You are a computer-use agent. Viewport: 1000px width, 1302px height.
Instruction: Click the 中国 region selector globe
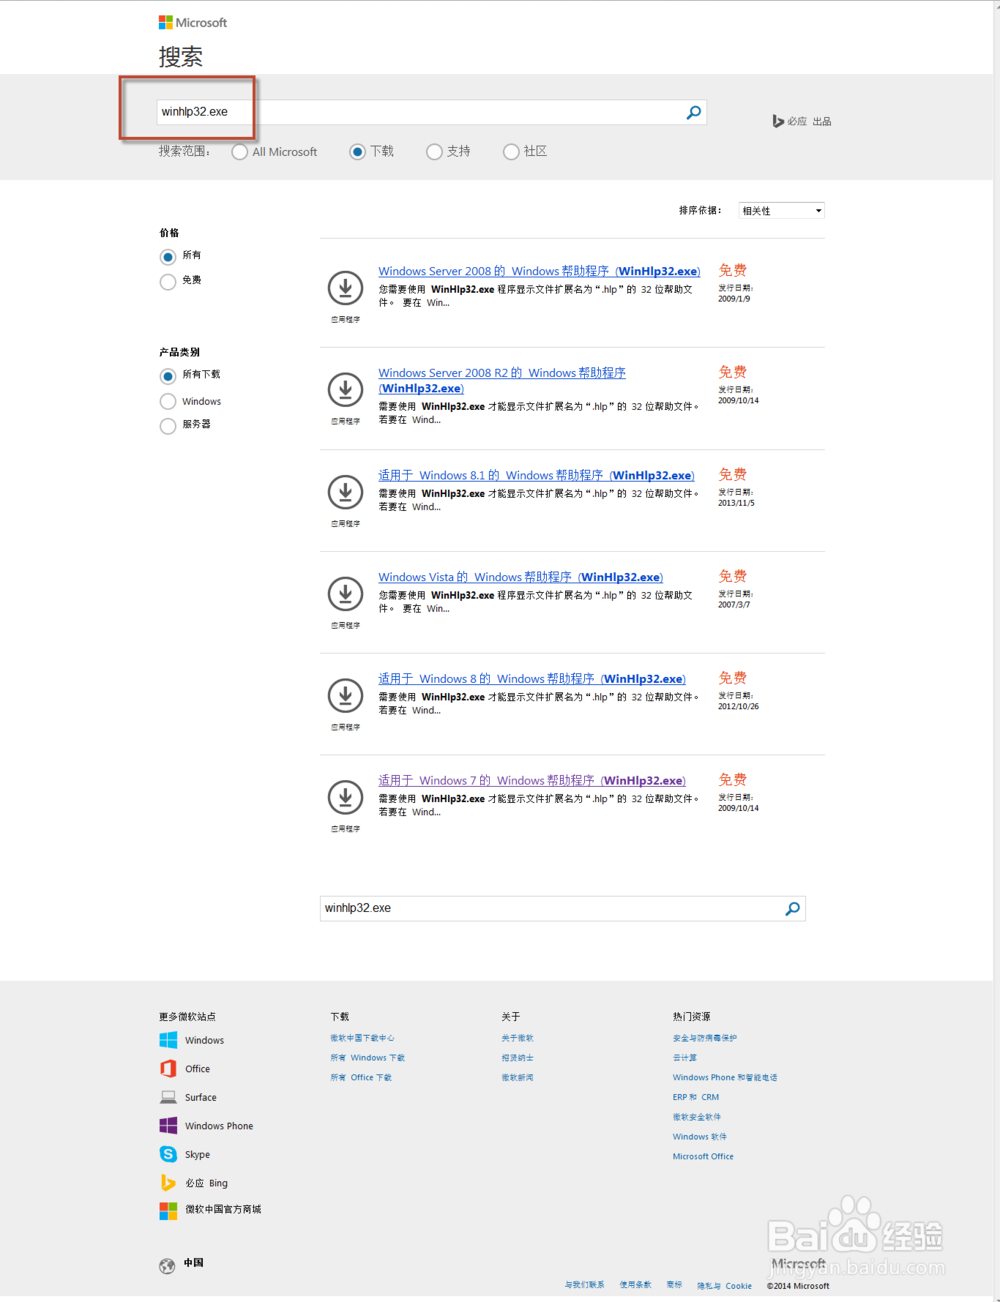click(167, 1265)
